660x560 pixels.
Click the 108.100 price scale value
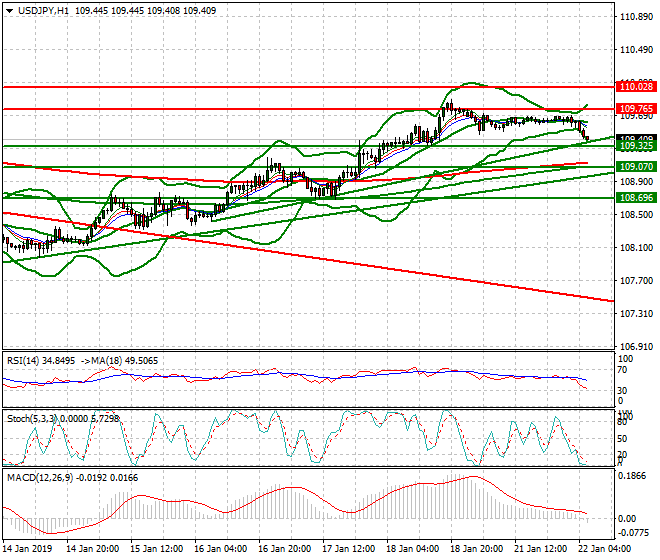click(x=636, y=248)
